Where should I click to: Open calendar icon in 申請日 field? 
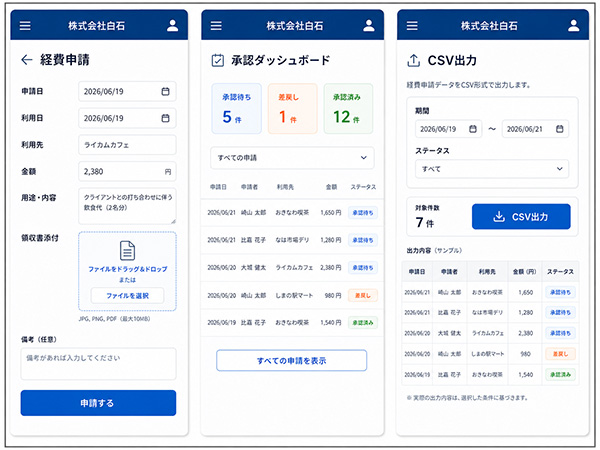(165, 91)
